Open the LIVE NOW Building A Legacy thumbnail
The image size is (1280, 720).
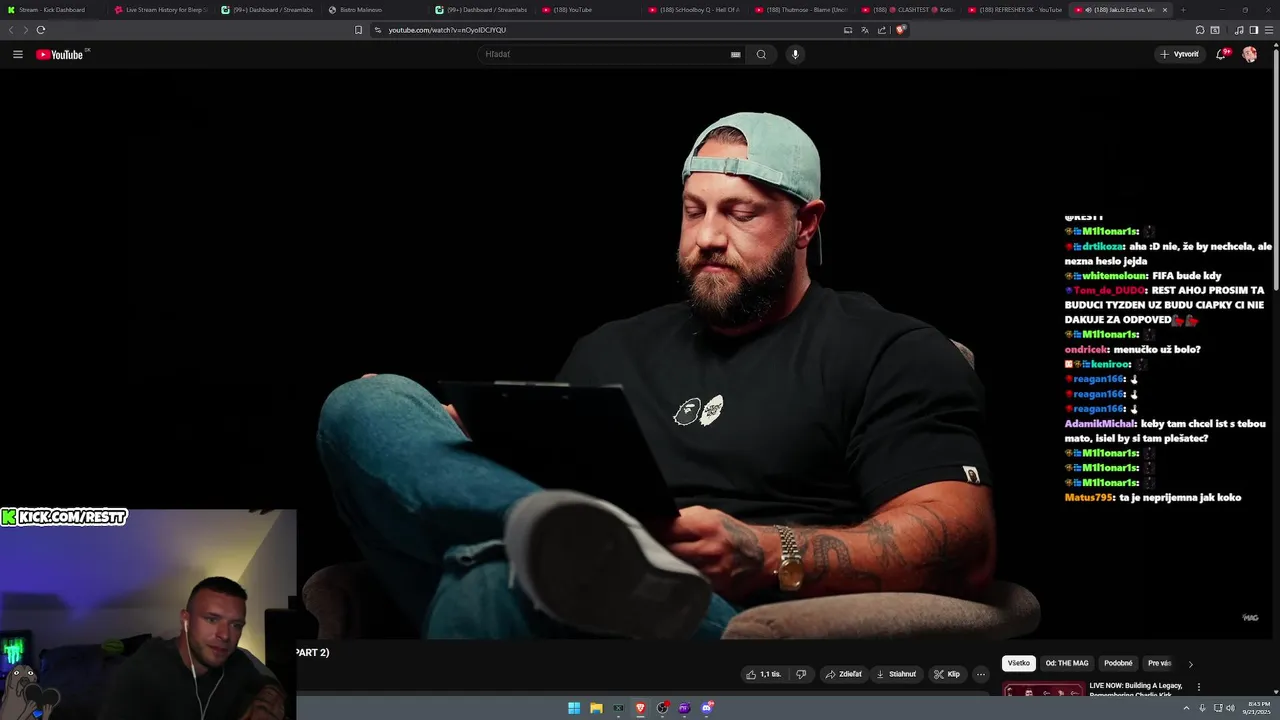click(1043, 690)
